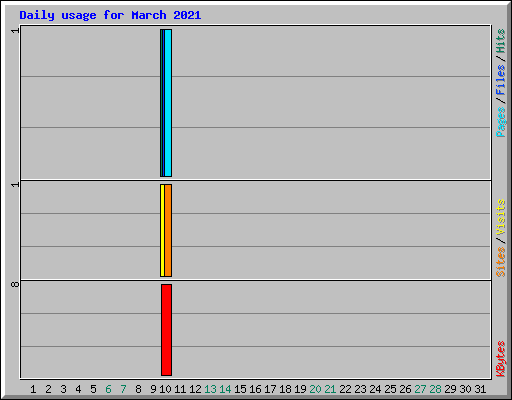Click day label '29' on the x-axis
Screen dimensions: 512x400
[x=450, y=389]
